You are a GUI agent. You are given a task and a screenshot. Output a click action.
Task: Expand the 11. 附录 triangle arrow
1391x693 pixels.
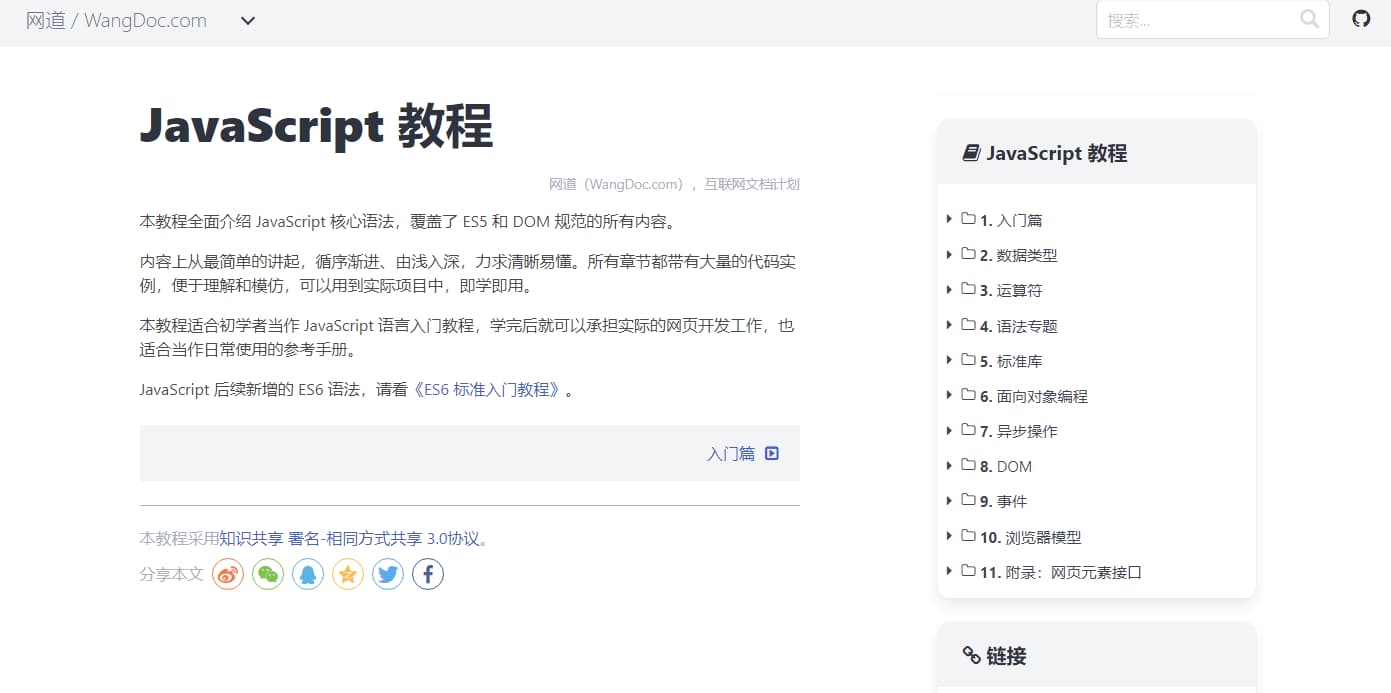(x=949, y=571)
